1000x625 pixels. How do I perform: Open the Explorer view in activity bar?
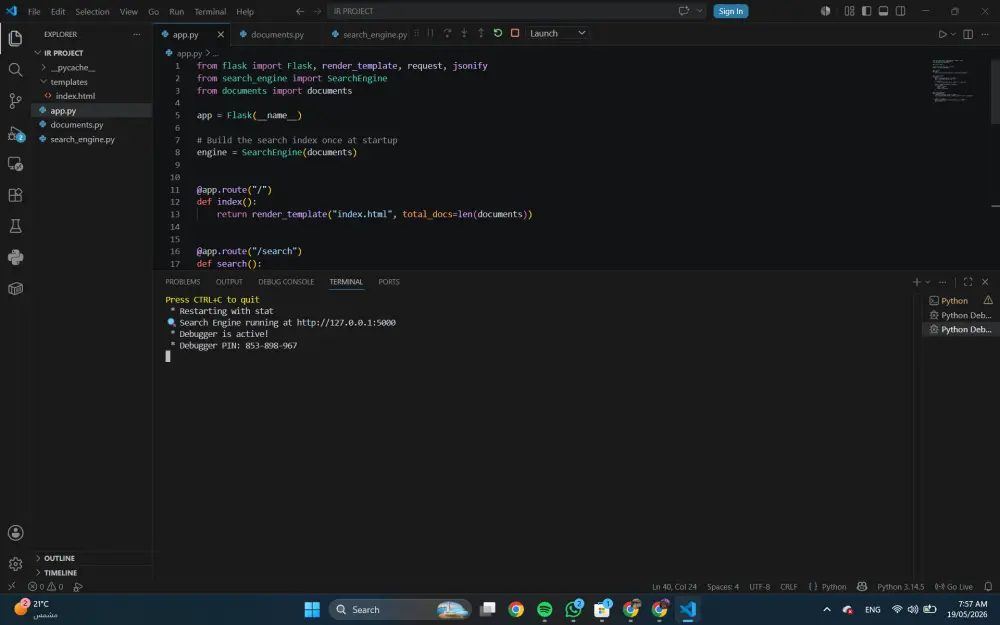click(15, 38)
